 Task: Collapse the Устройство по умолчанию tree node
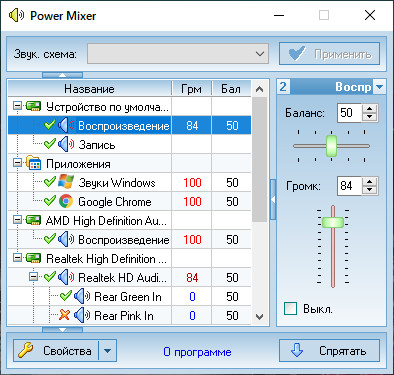17,106
